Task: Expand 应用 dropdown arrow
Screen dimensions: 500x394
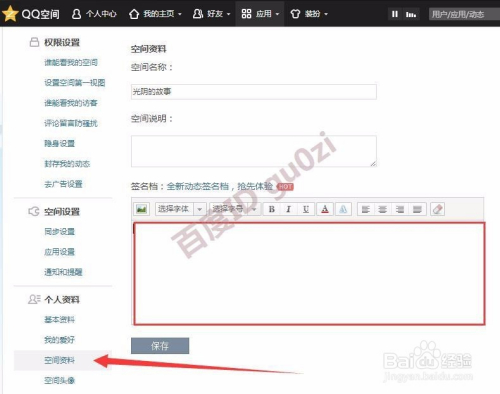Action: point(277,14)
